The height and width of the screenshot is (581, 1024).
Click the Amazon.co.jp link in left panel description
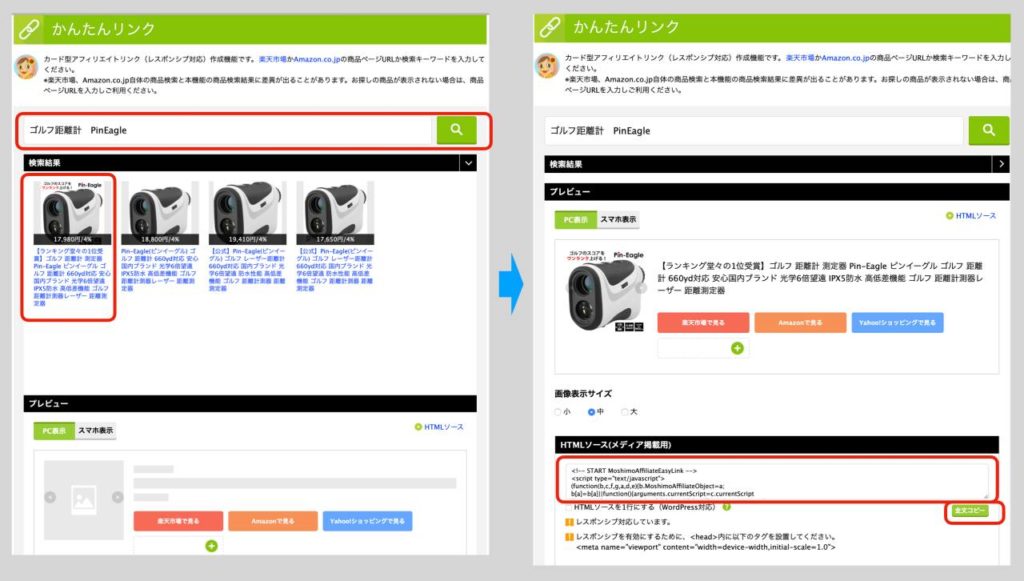coord(317,59)
